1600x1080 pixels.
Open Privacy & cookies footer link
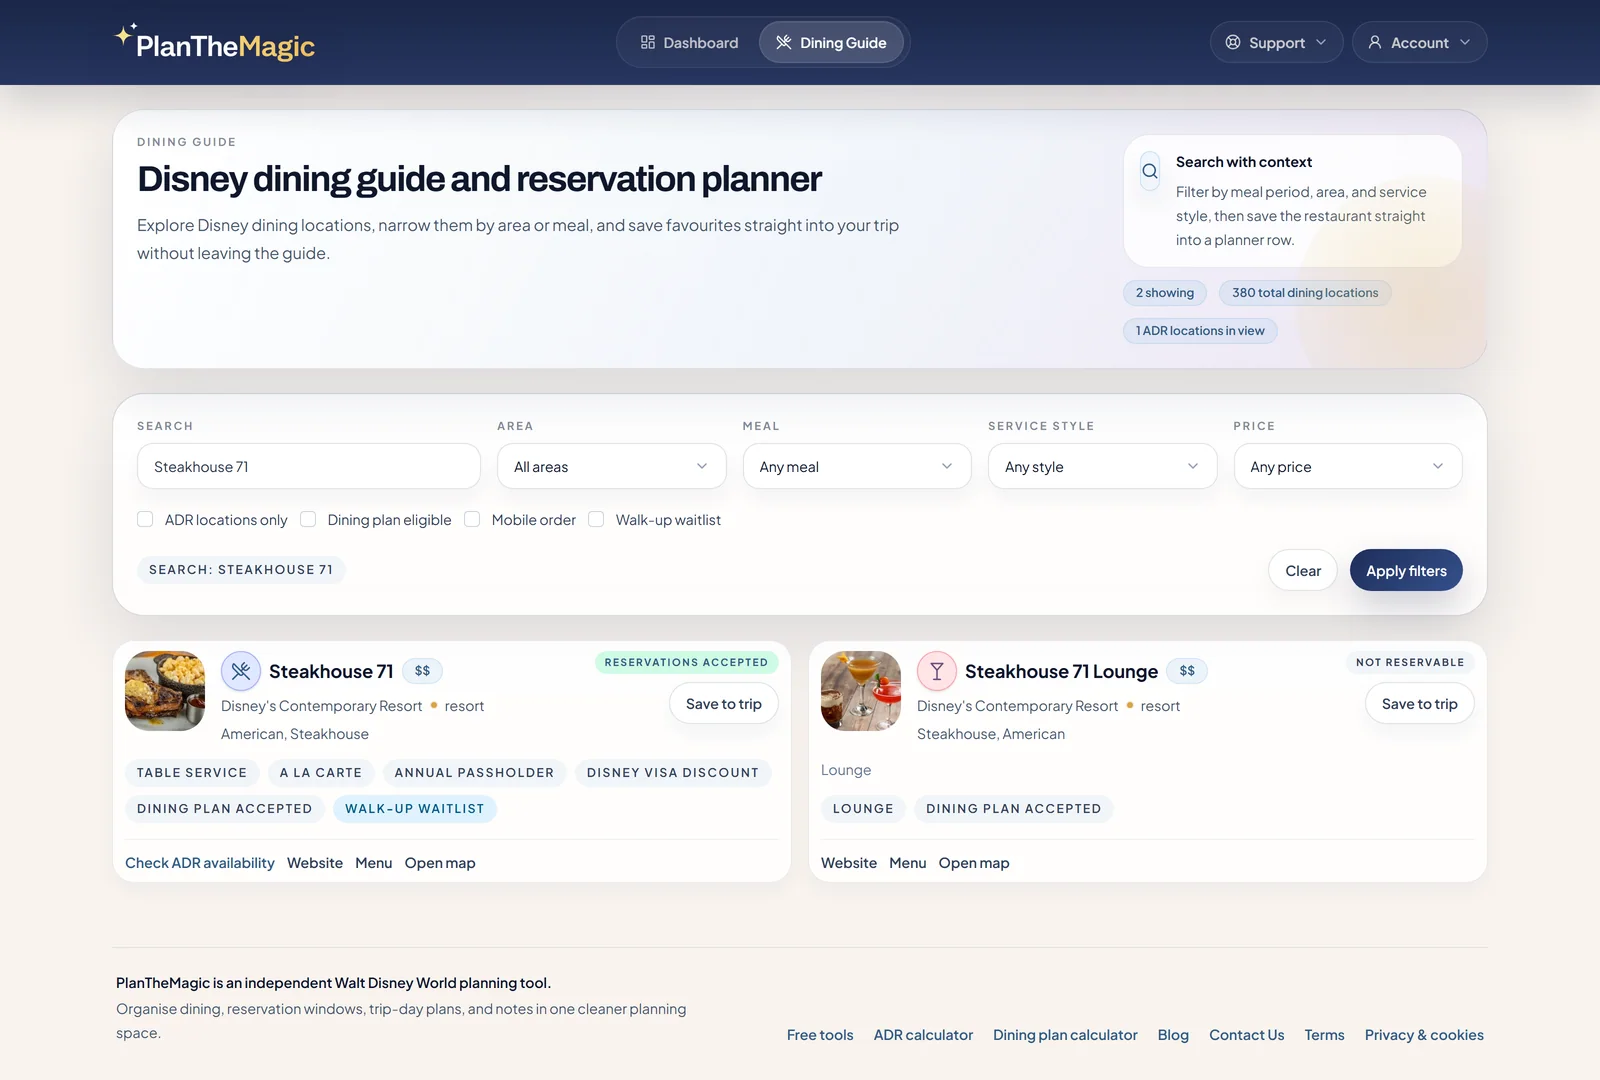click(1424, 1035)
